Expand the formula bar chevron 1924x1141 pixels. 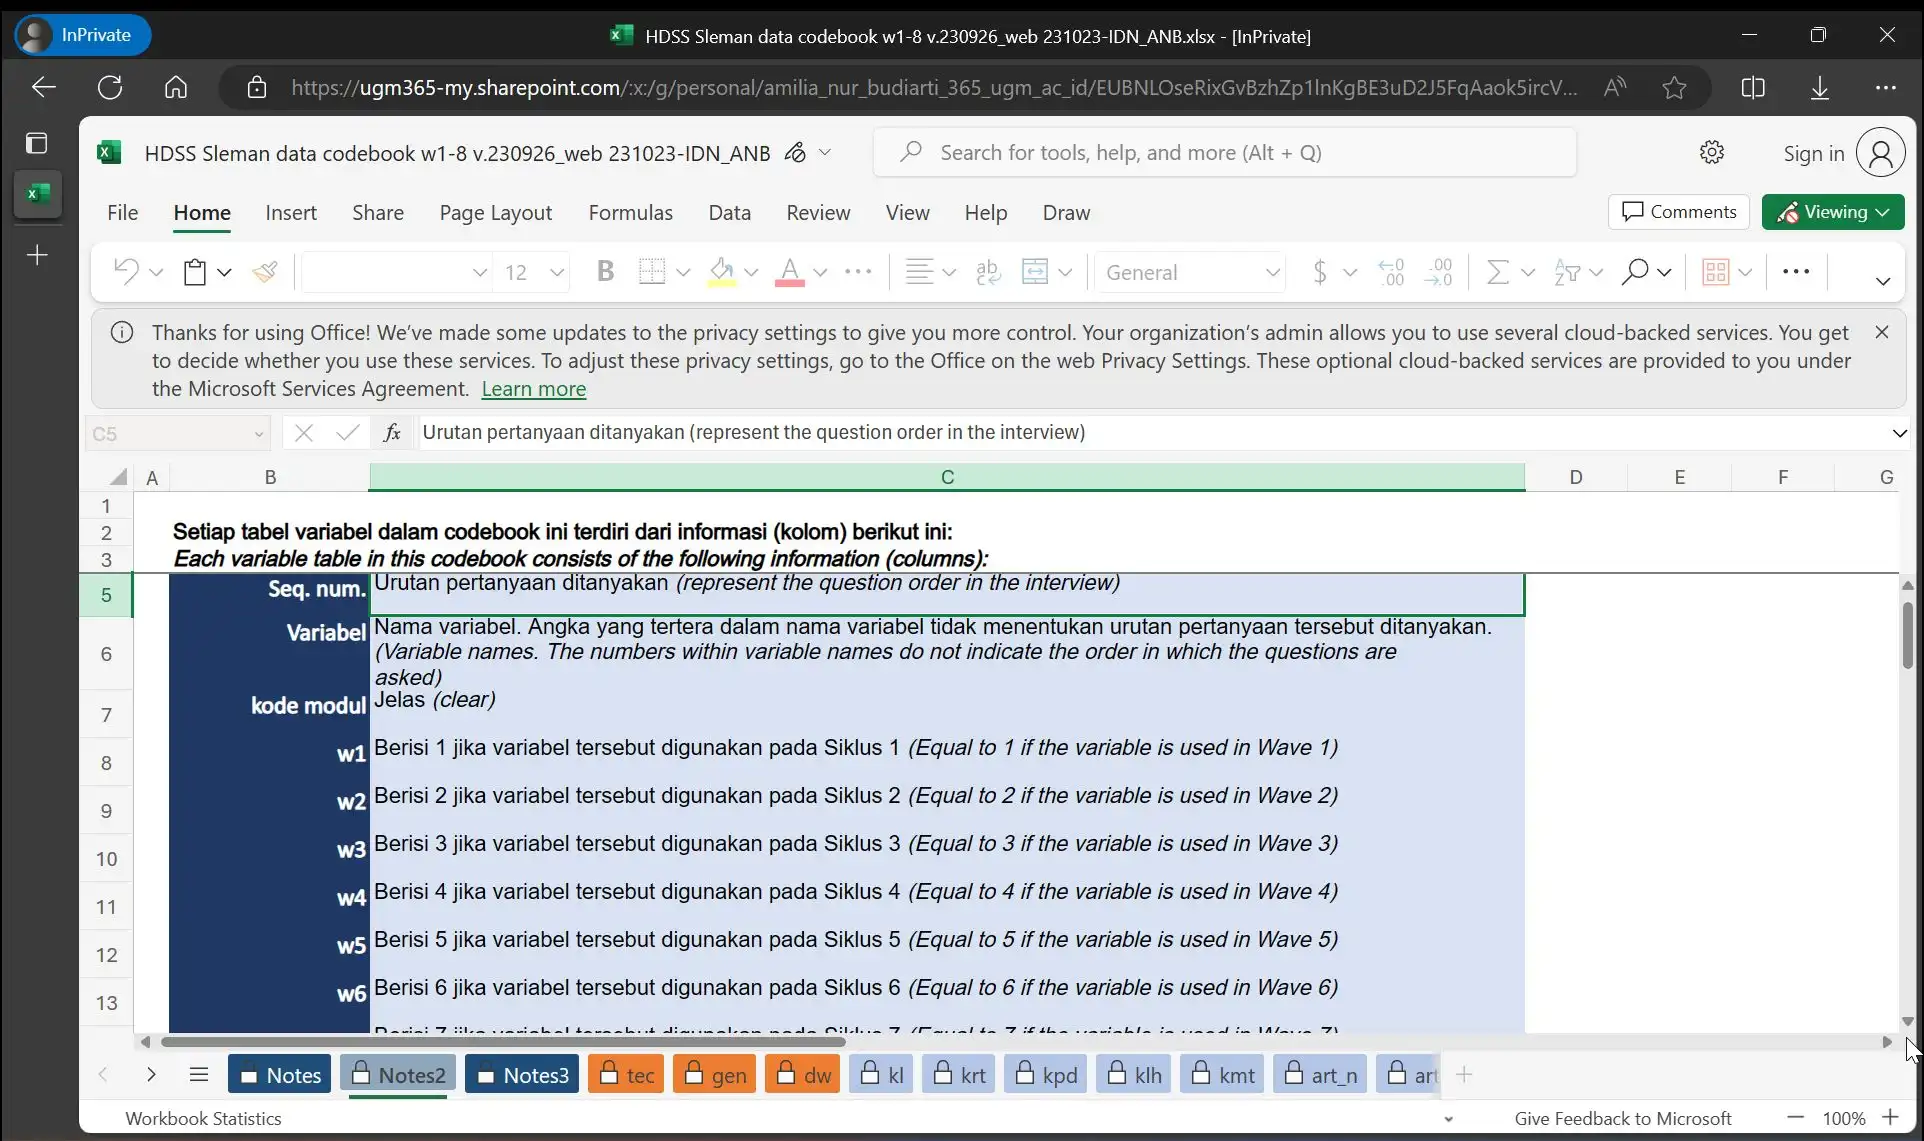pyautogui.click(x=1899, y=433)
